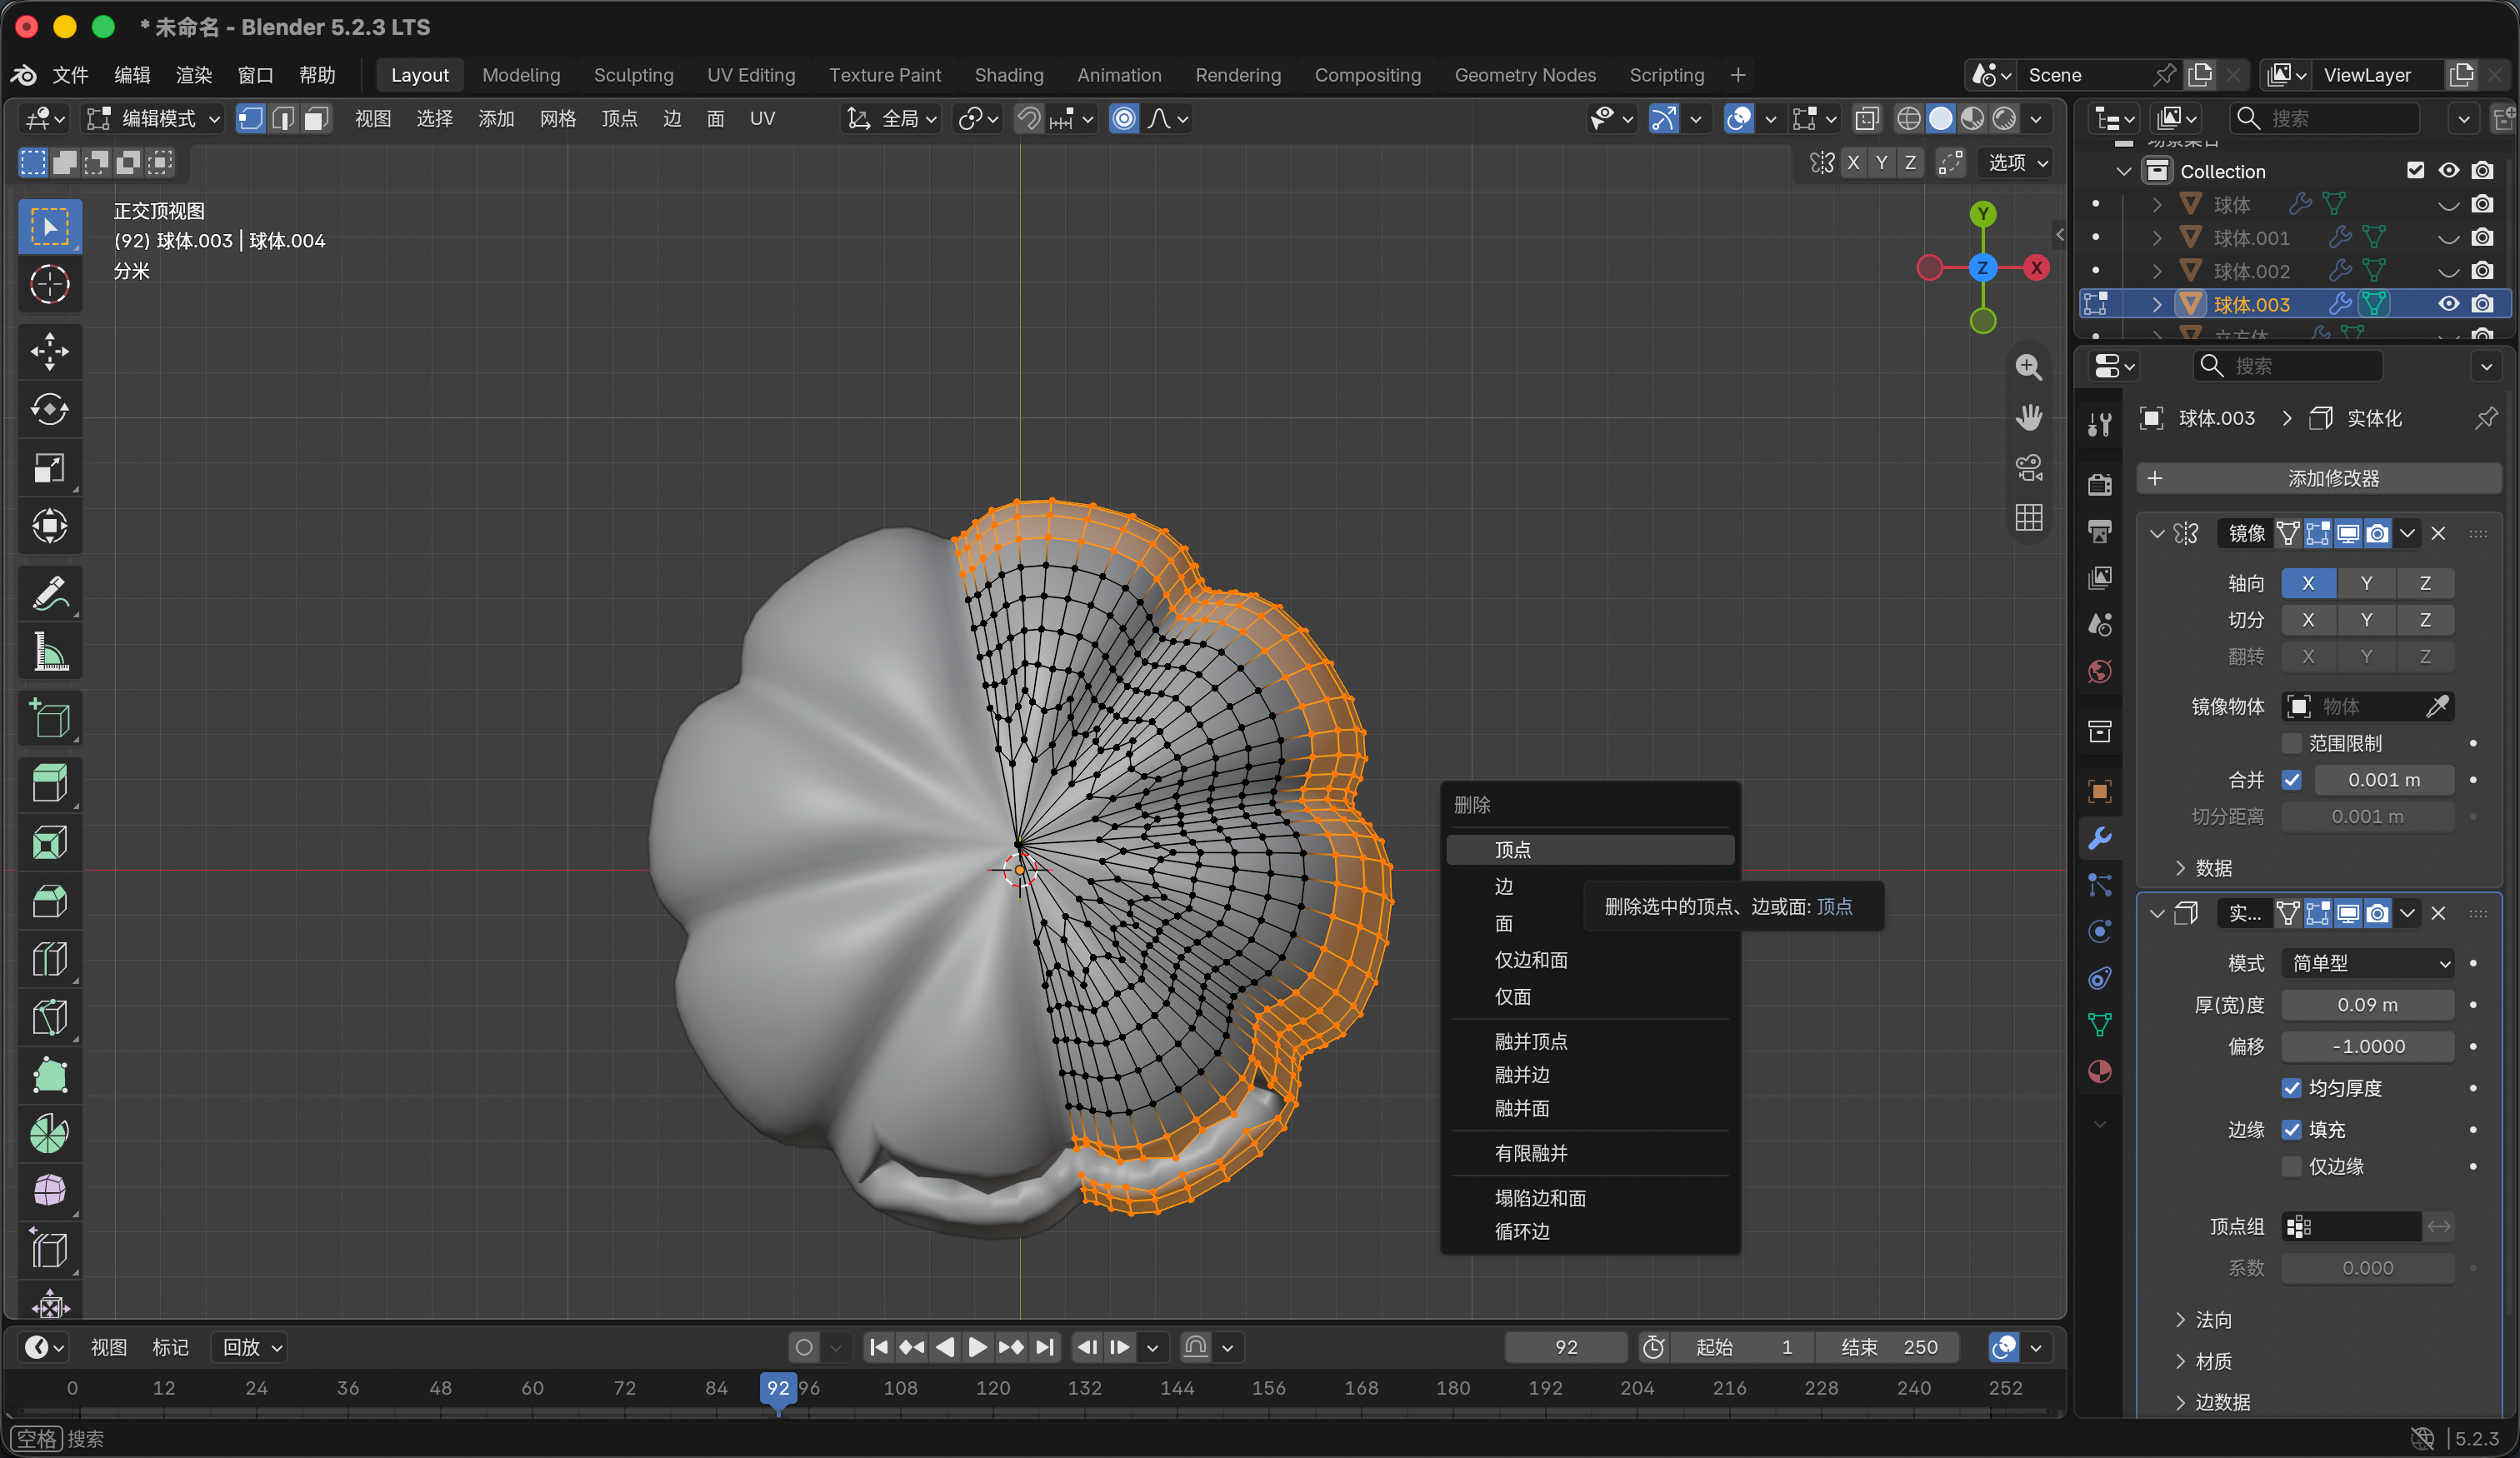
Task: Open the 文件 menu
Action: tap(70, 75)
